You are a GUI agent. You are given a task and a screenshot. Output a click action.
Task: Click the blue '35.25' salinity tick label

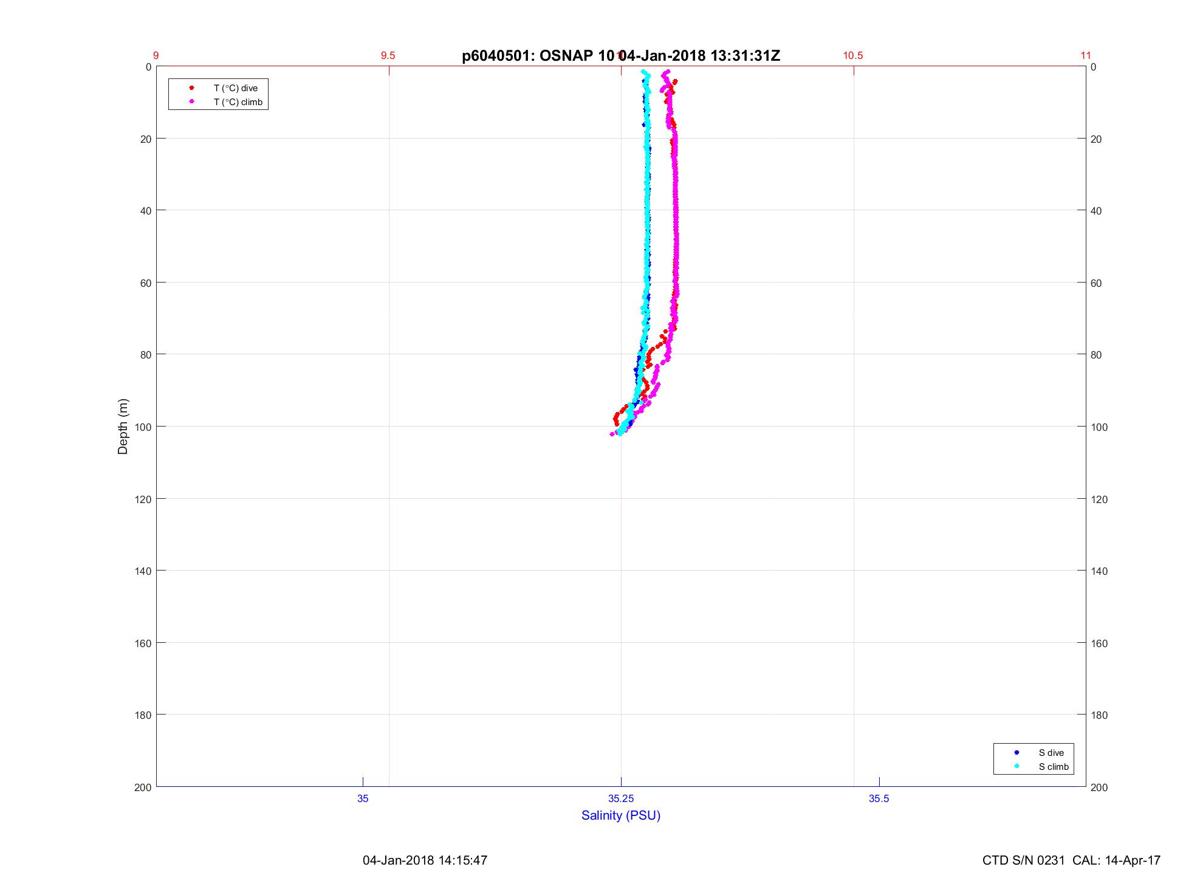621,798
